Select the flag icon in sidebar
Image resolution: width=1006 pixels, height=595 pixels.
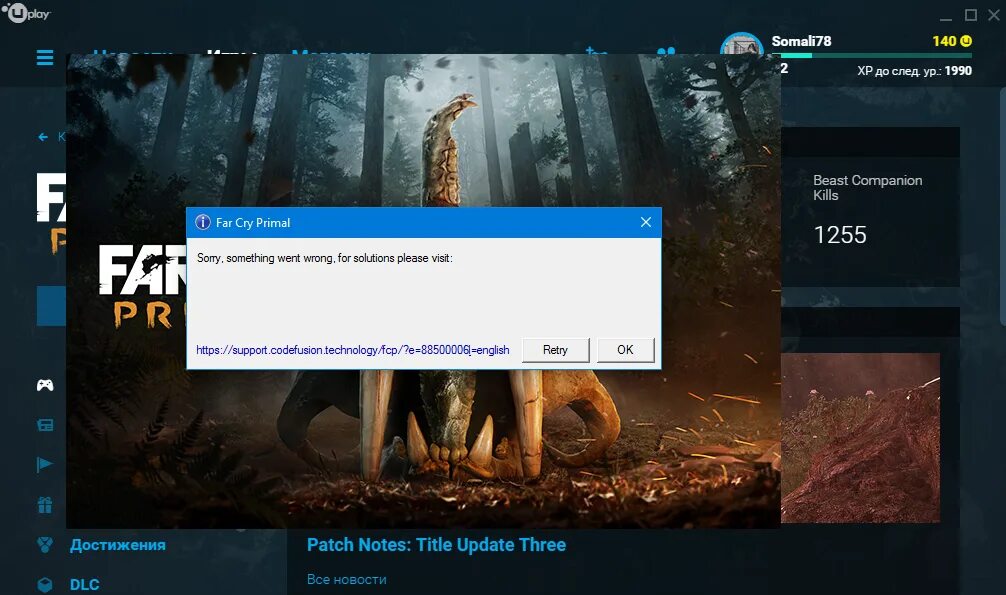(x=45, y=464)
